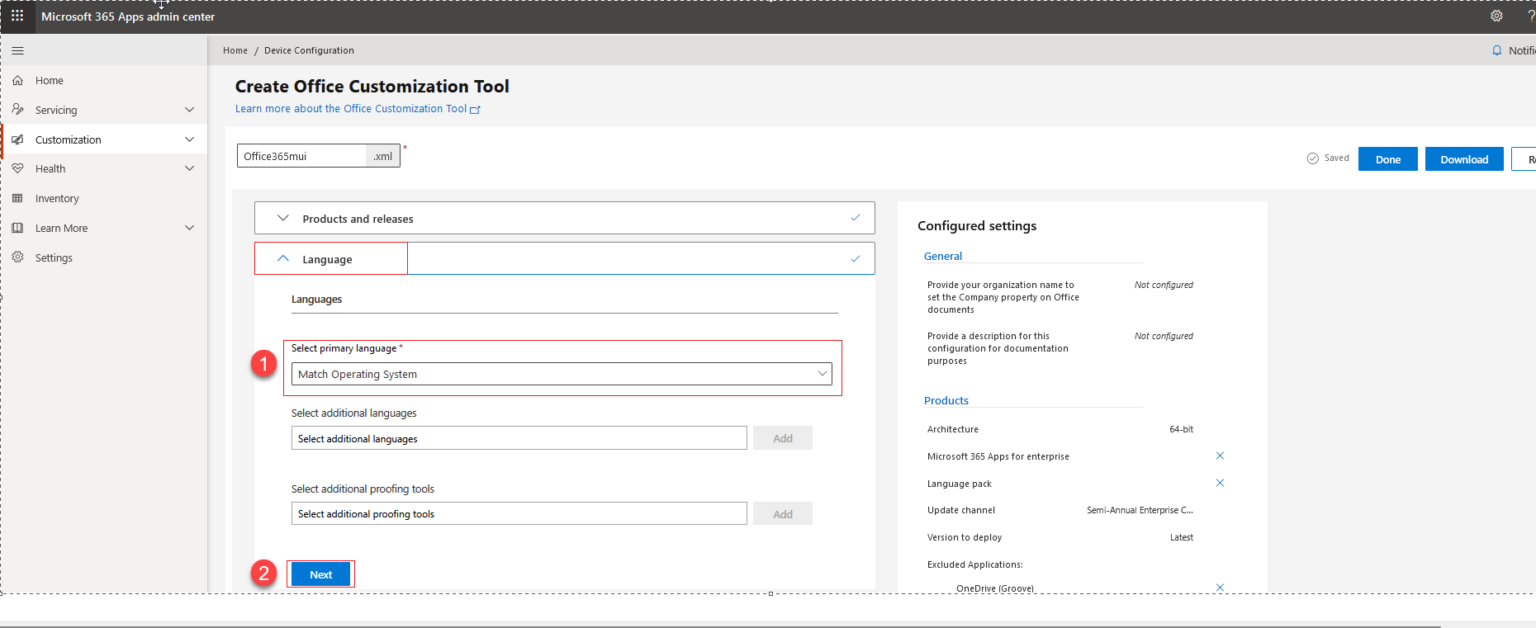Click the Learn More book icon
1536x628 pixels.
coord(19,227)
